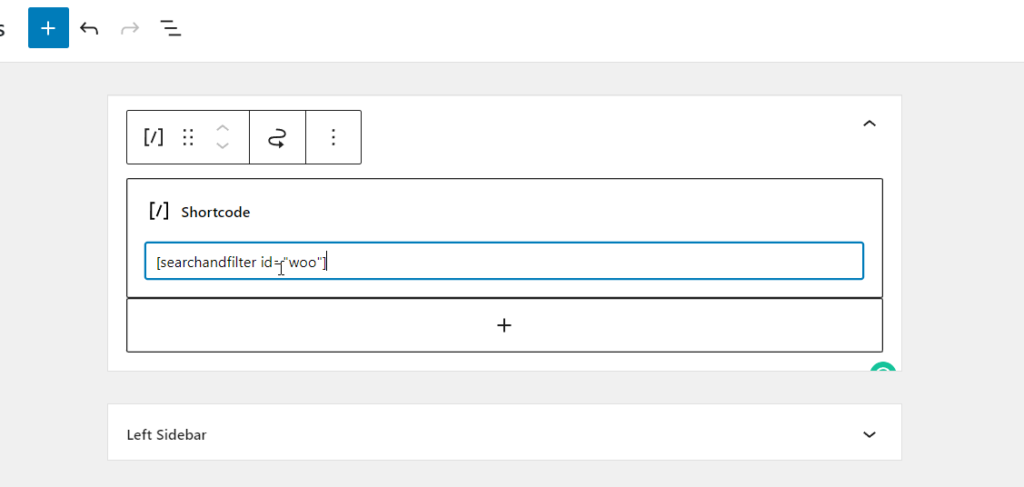Expand Left Sidebar using its chevron
This screenshot has height=487, width=1024.
[x=869, y=435]
